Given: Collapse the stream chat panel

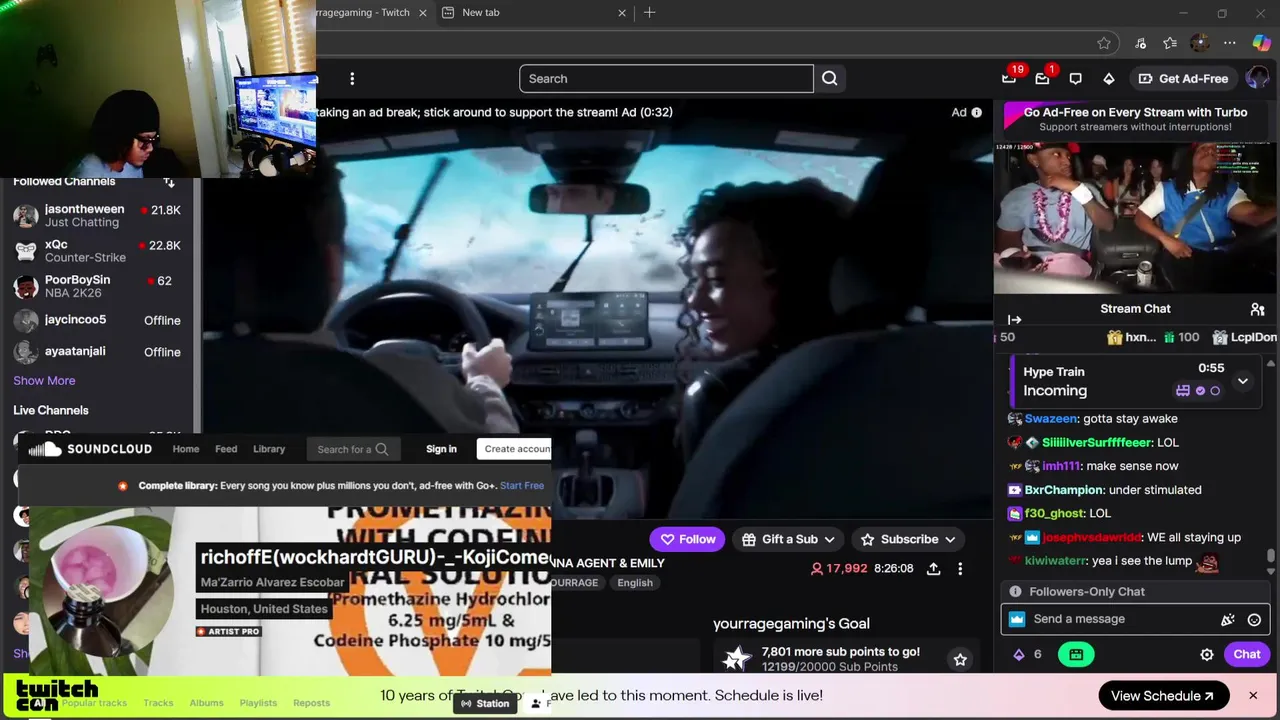Looking at the screenshot, I should pyautogui.click(x=1014, y=320).
